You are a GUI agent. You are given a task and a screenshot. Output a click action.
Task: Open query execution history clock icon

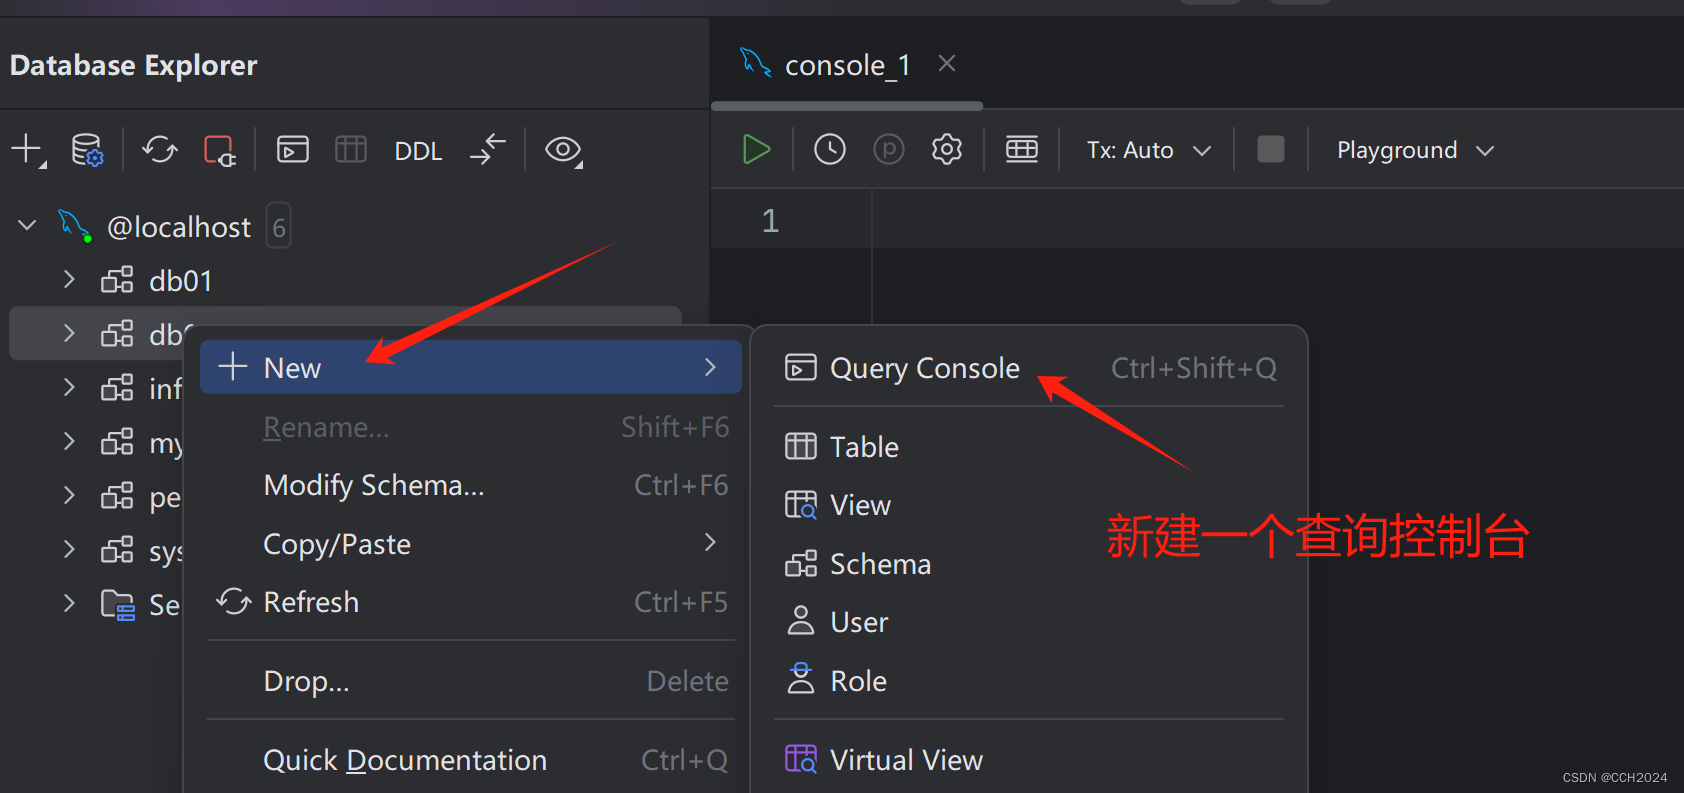(829, 148)
